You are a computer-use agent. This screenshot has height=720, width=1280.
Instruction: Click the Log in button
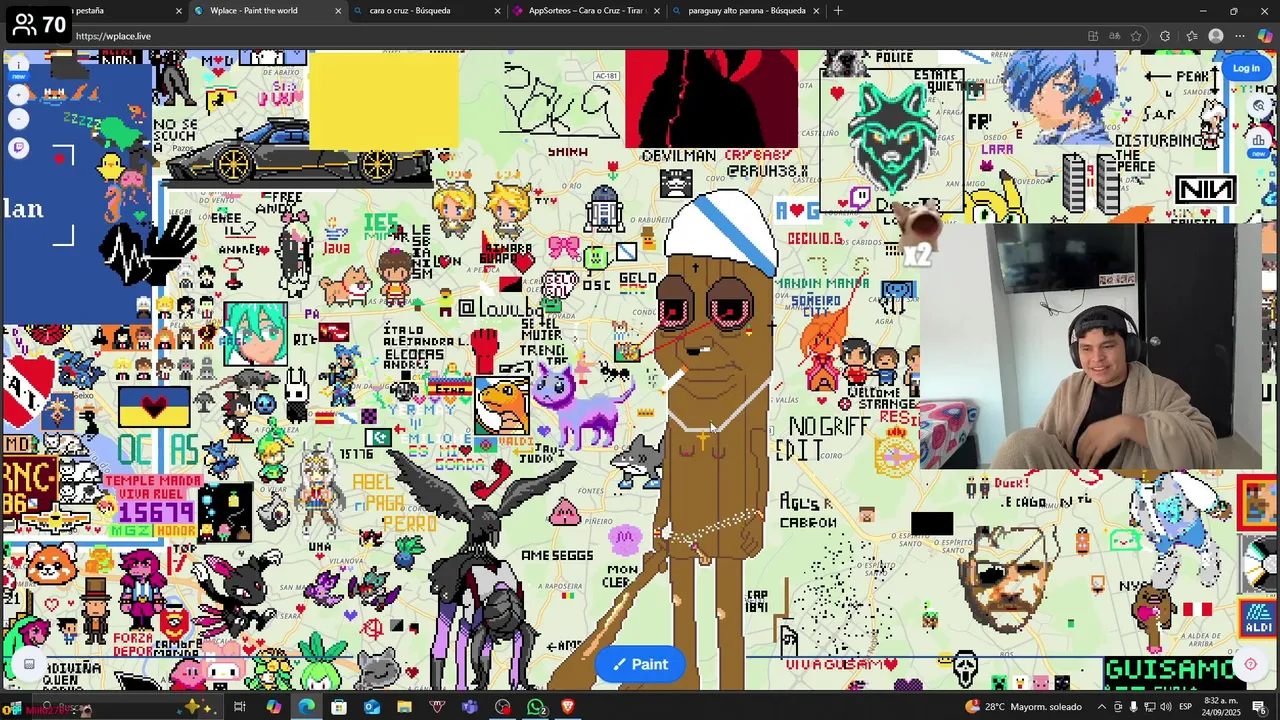point(1246,68)
